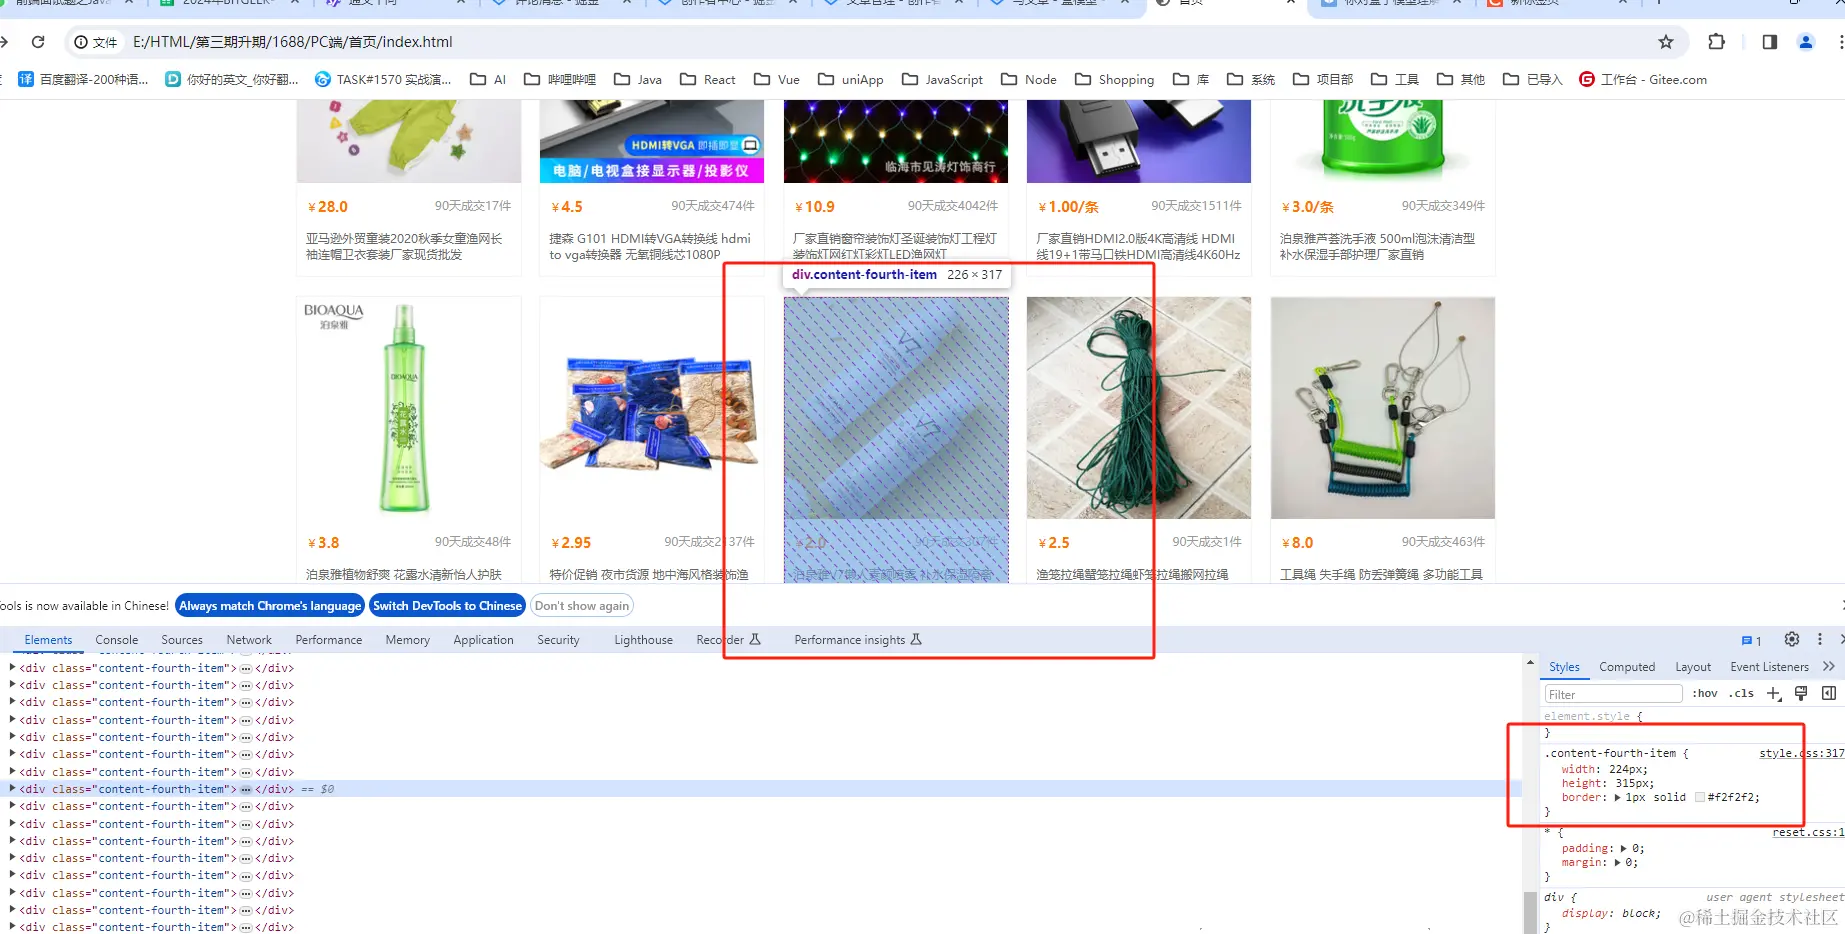The width and height of the screenshot is (1845, 934).
Task: Open the AI bookmark folder
Action: 488,79
